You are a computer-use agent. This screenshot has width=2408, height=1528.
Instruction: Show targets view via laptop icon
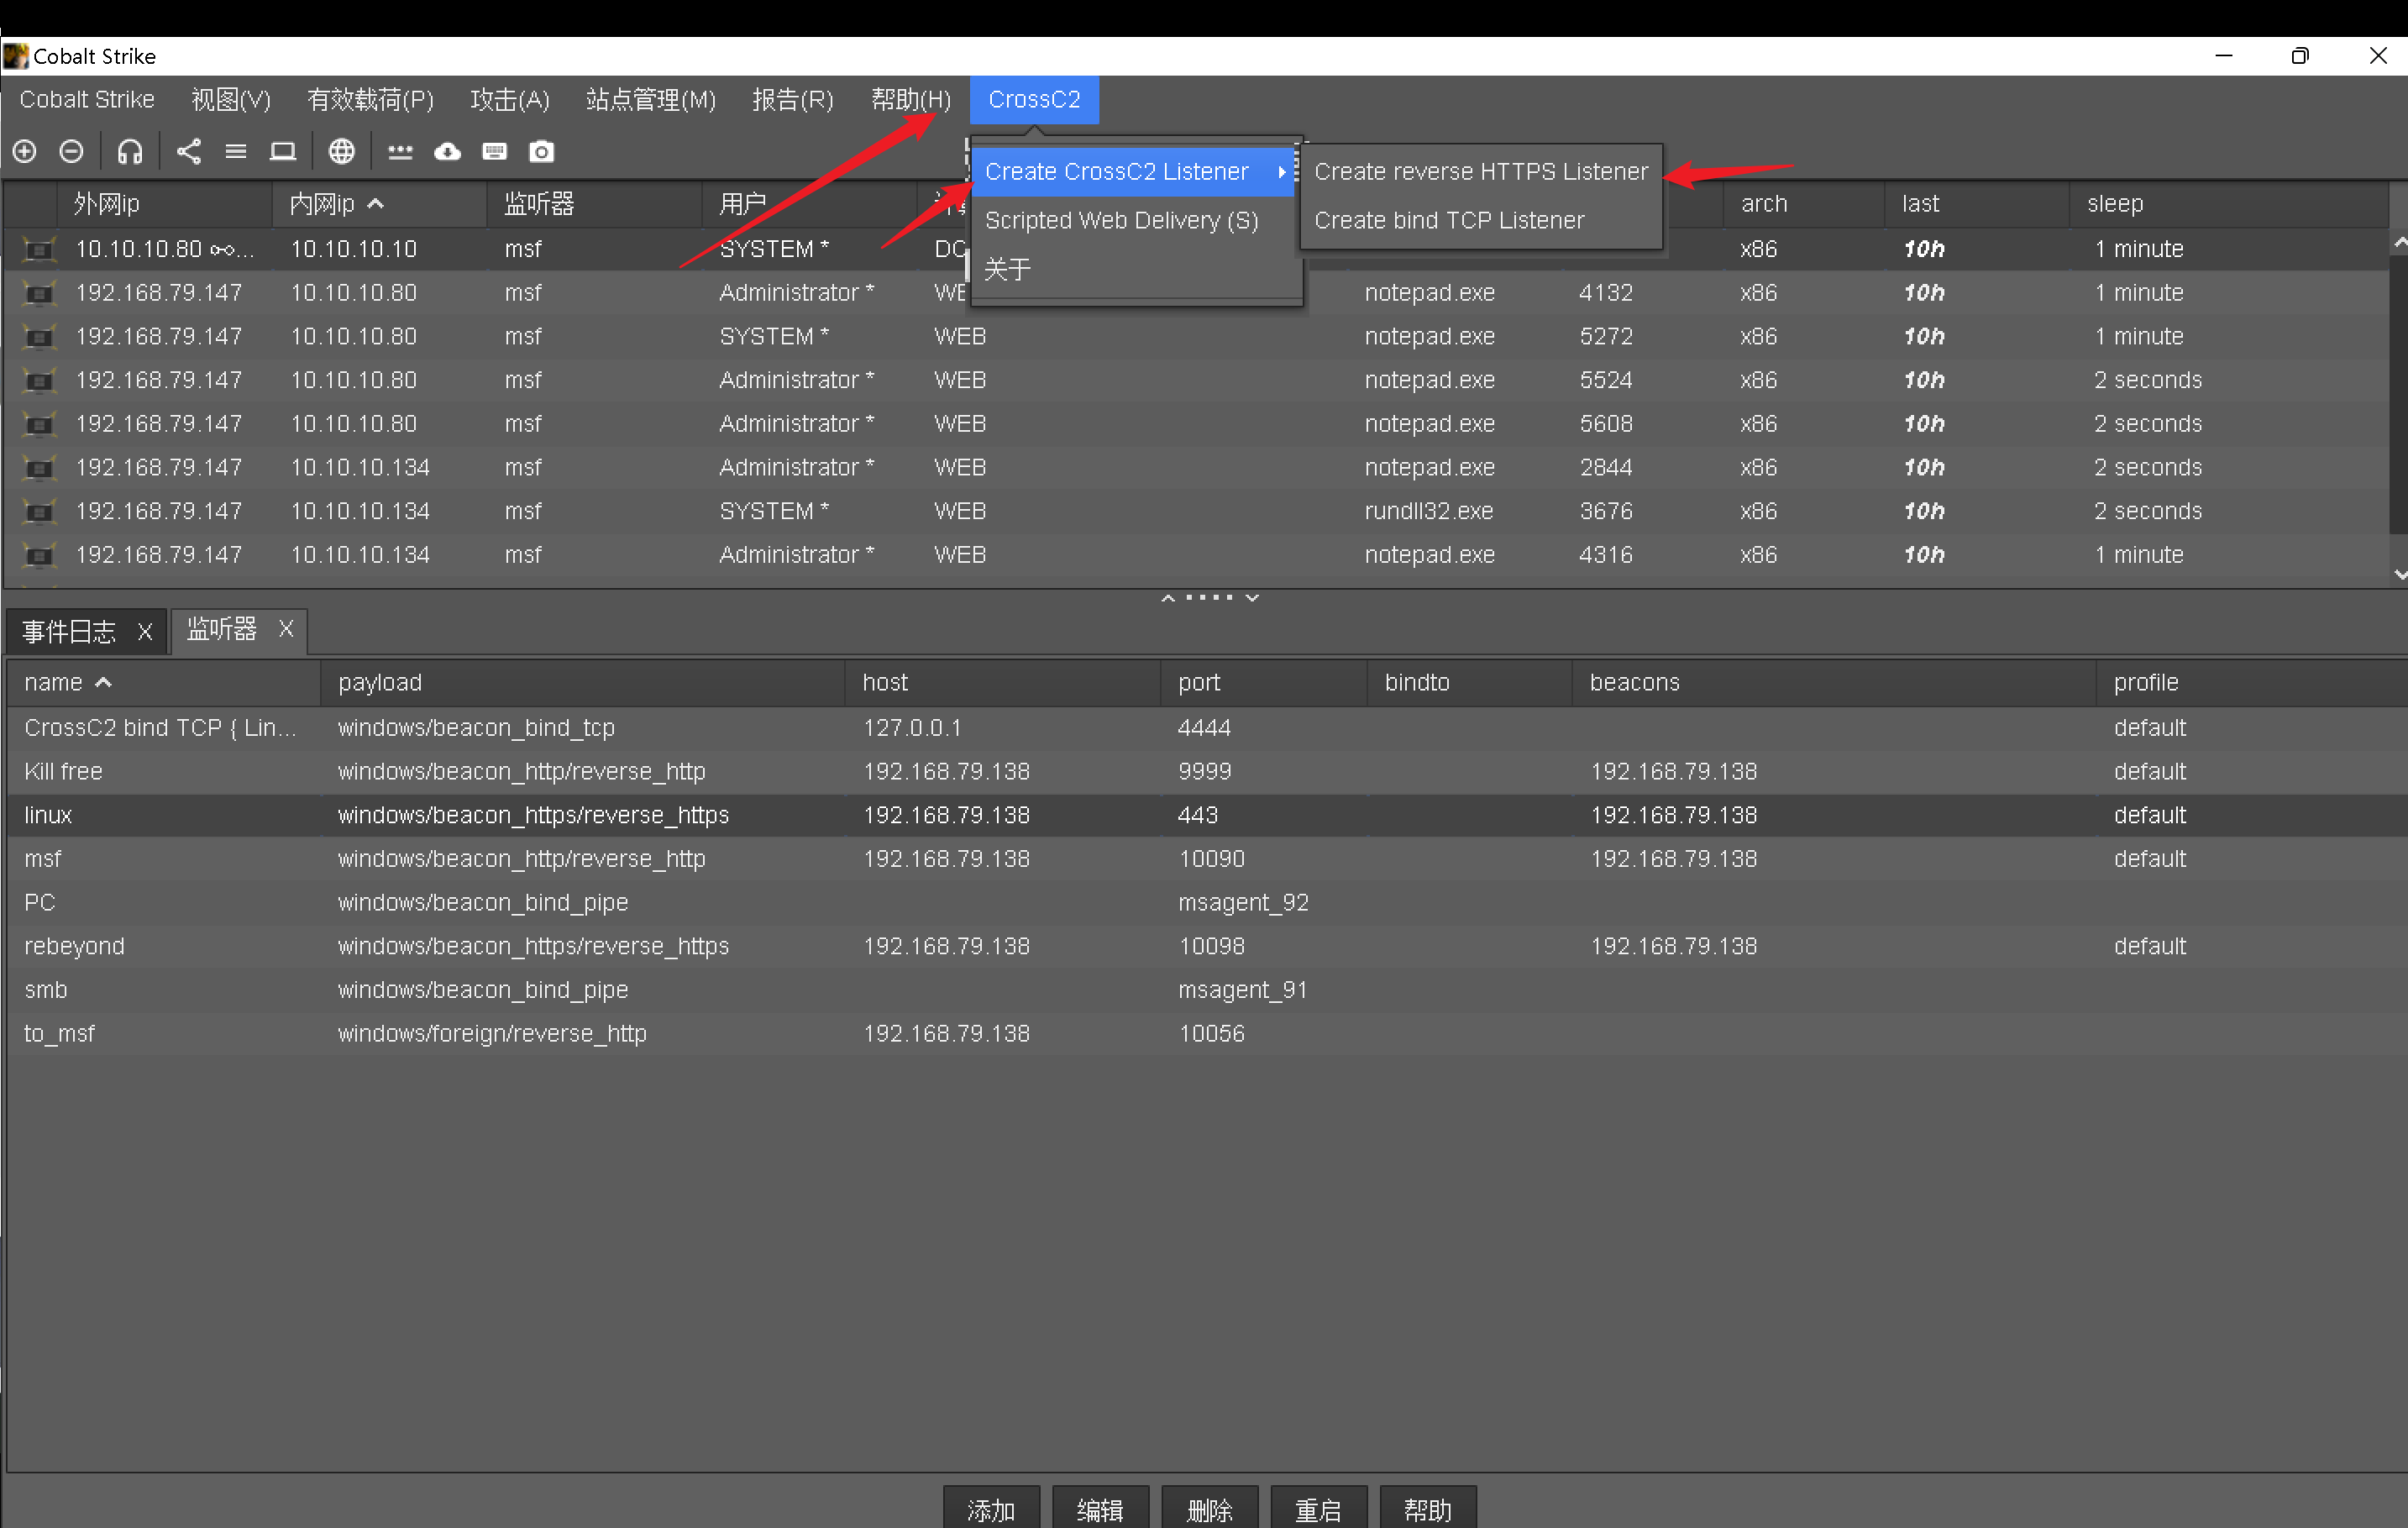(x=283, y=151)
